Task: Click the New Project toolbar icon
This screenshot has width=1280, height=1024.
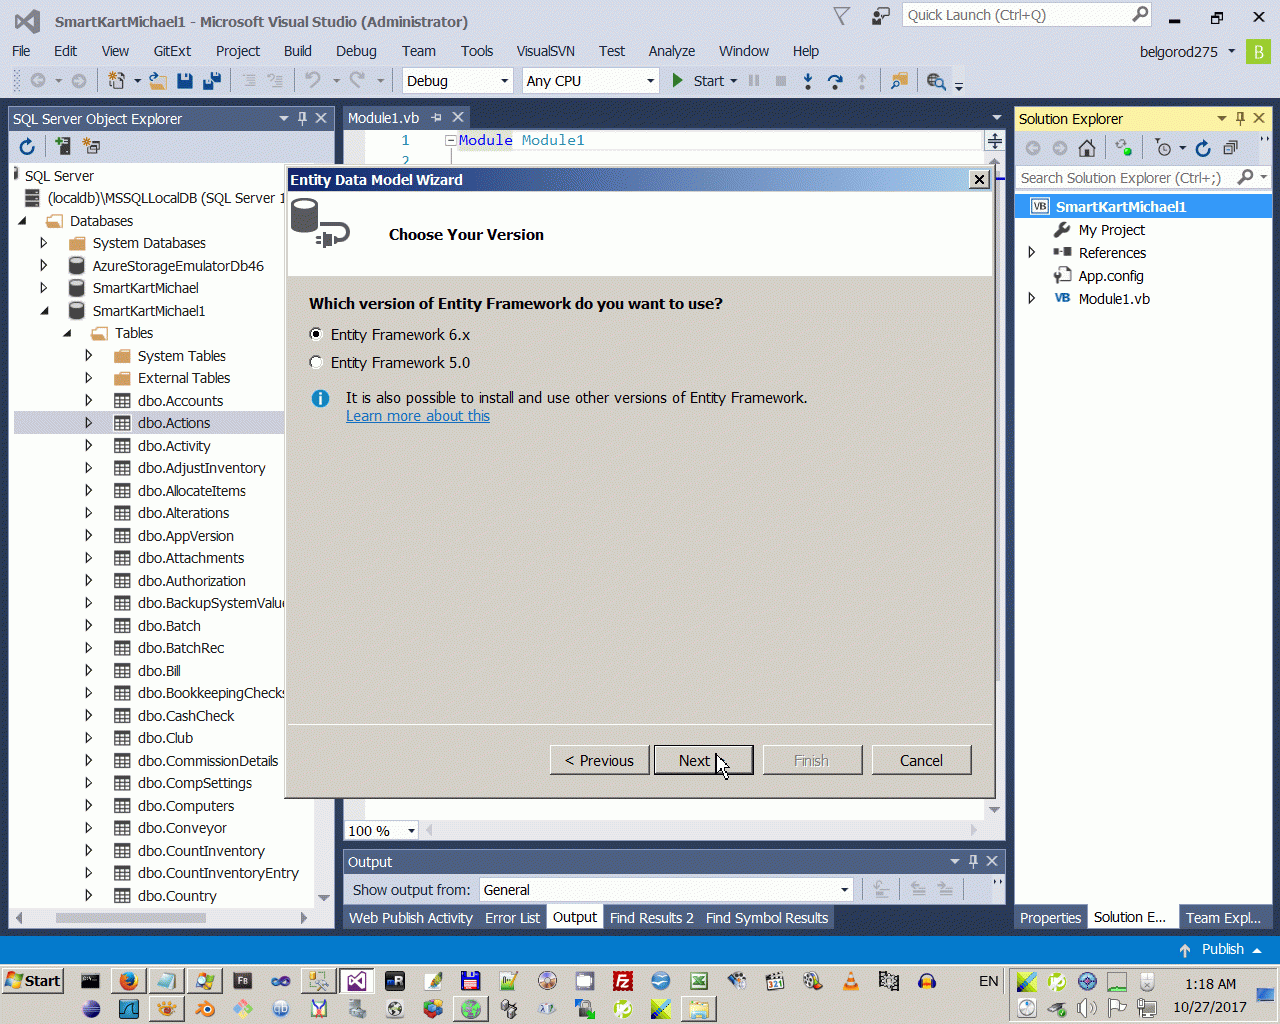Action: [117, 81]
